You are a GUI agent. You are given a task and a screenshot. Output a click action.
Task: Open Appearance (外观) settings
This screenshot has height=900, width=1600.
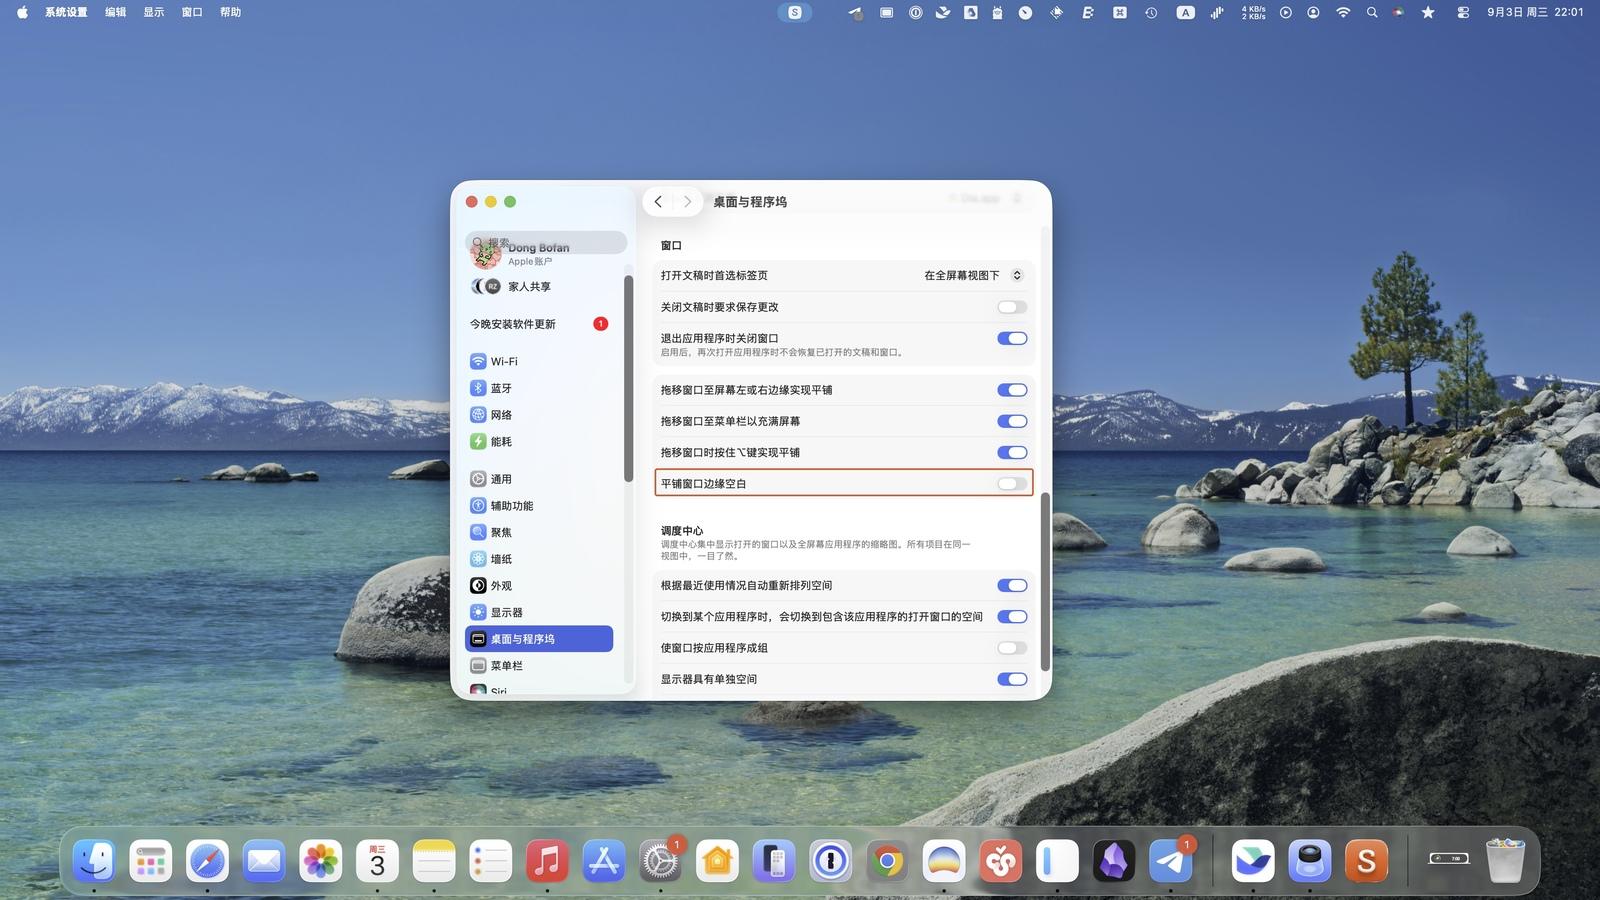500,586
